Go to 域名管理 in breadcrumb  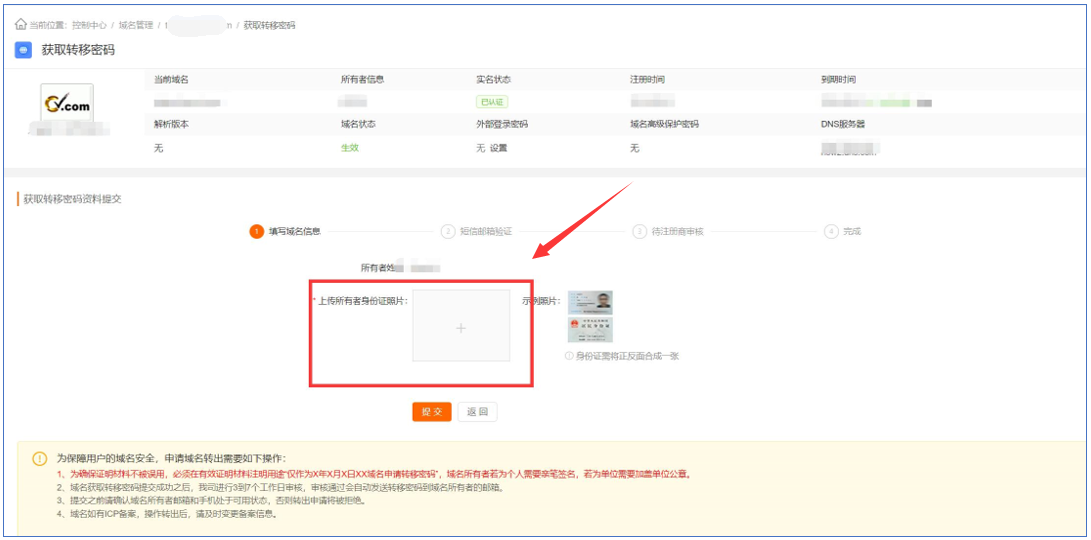(137, 25)
